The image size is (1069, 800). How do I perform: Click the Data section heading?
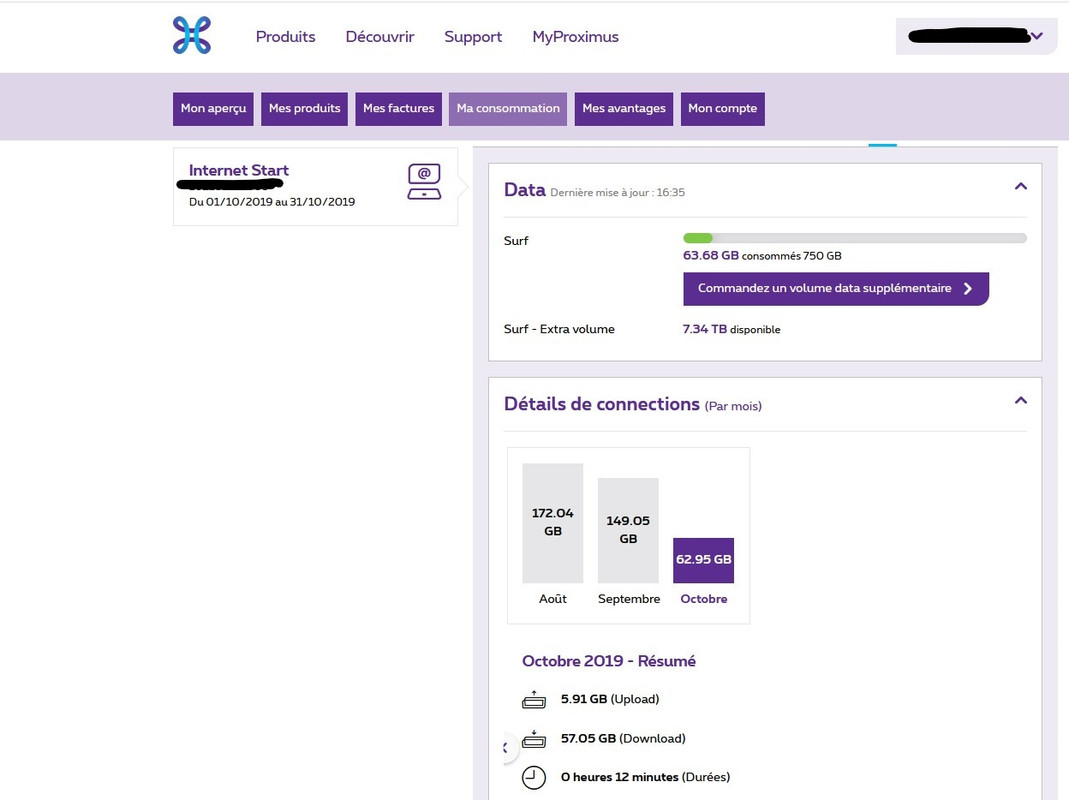524,190
